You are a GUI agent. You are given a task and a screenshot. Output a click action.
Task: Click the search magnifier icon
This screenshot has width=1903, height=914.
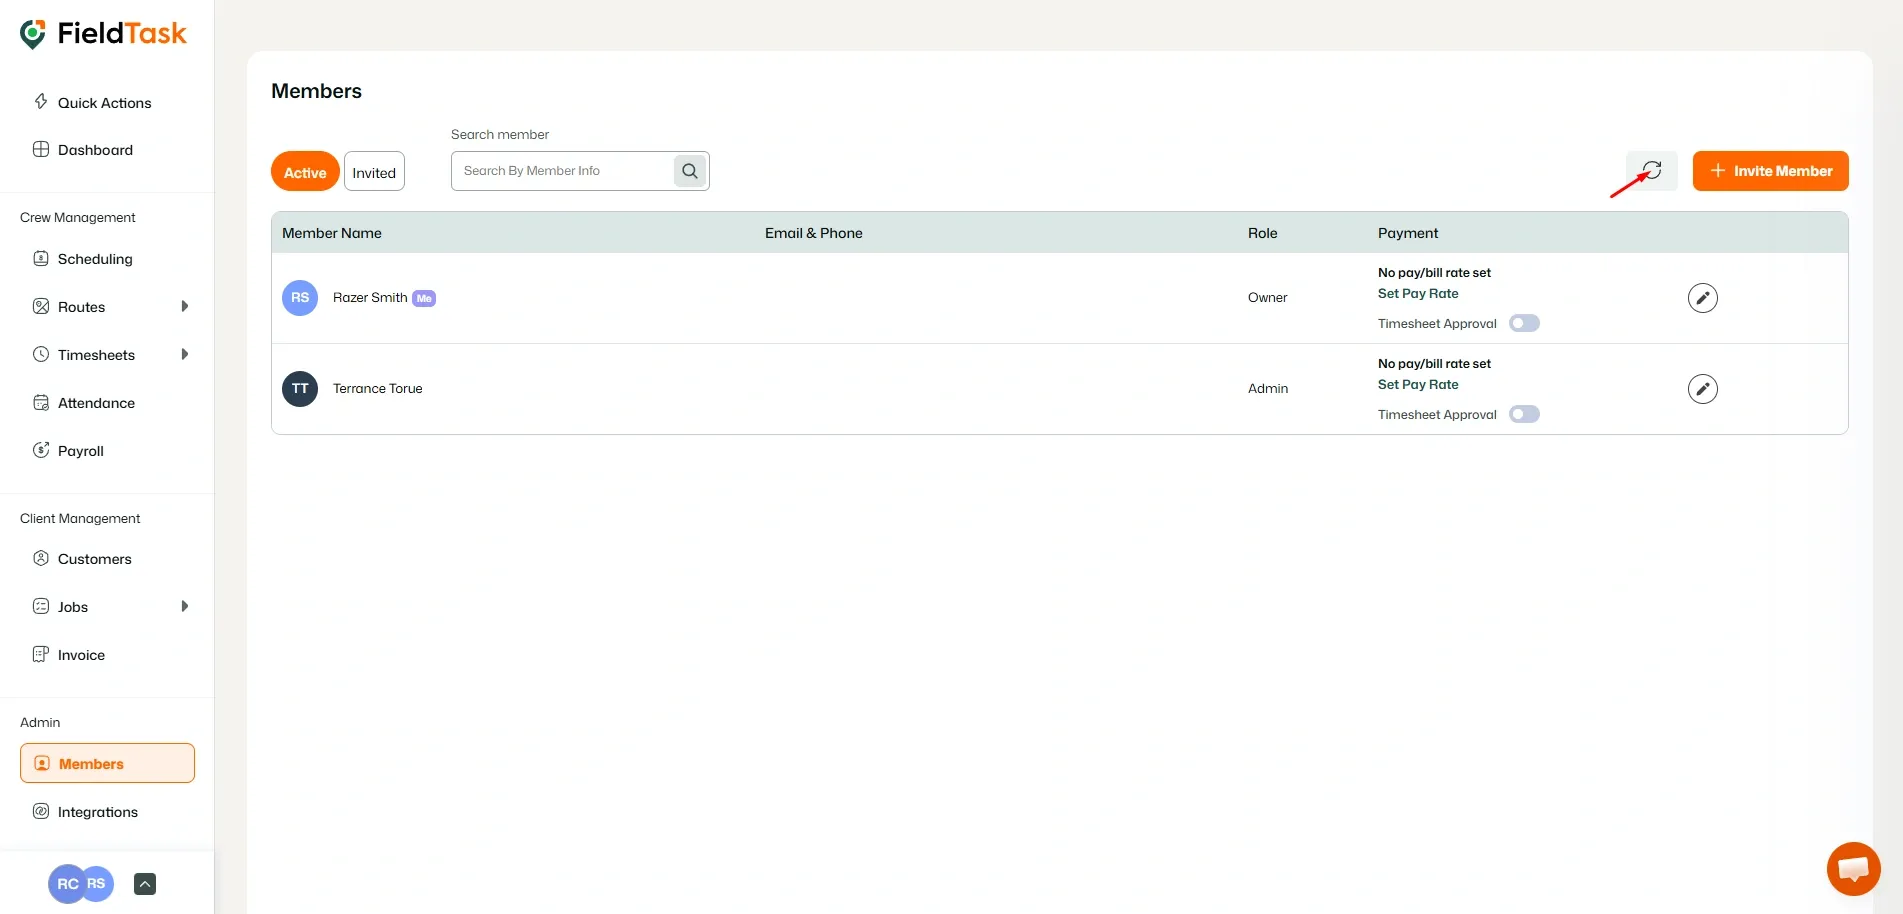pyautogui.click(x=689, y=170)
